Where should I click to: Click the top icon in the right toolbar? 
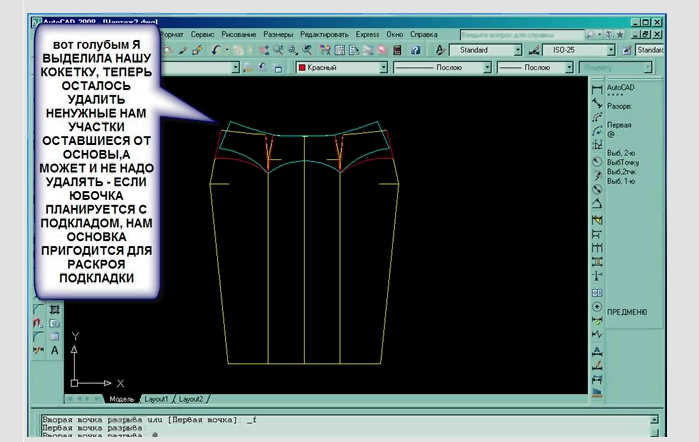(597, 88)
